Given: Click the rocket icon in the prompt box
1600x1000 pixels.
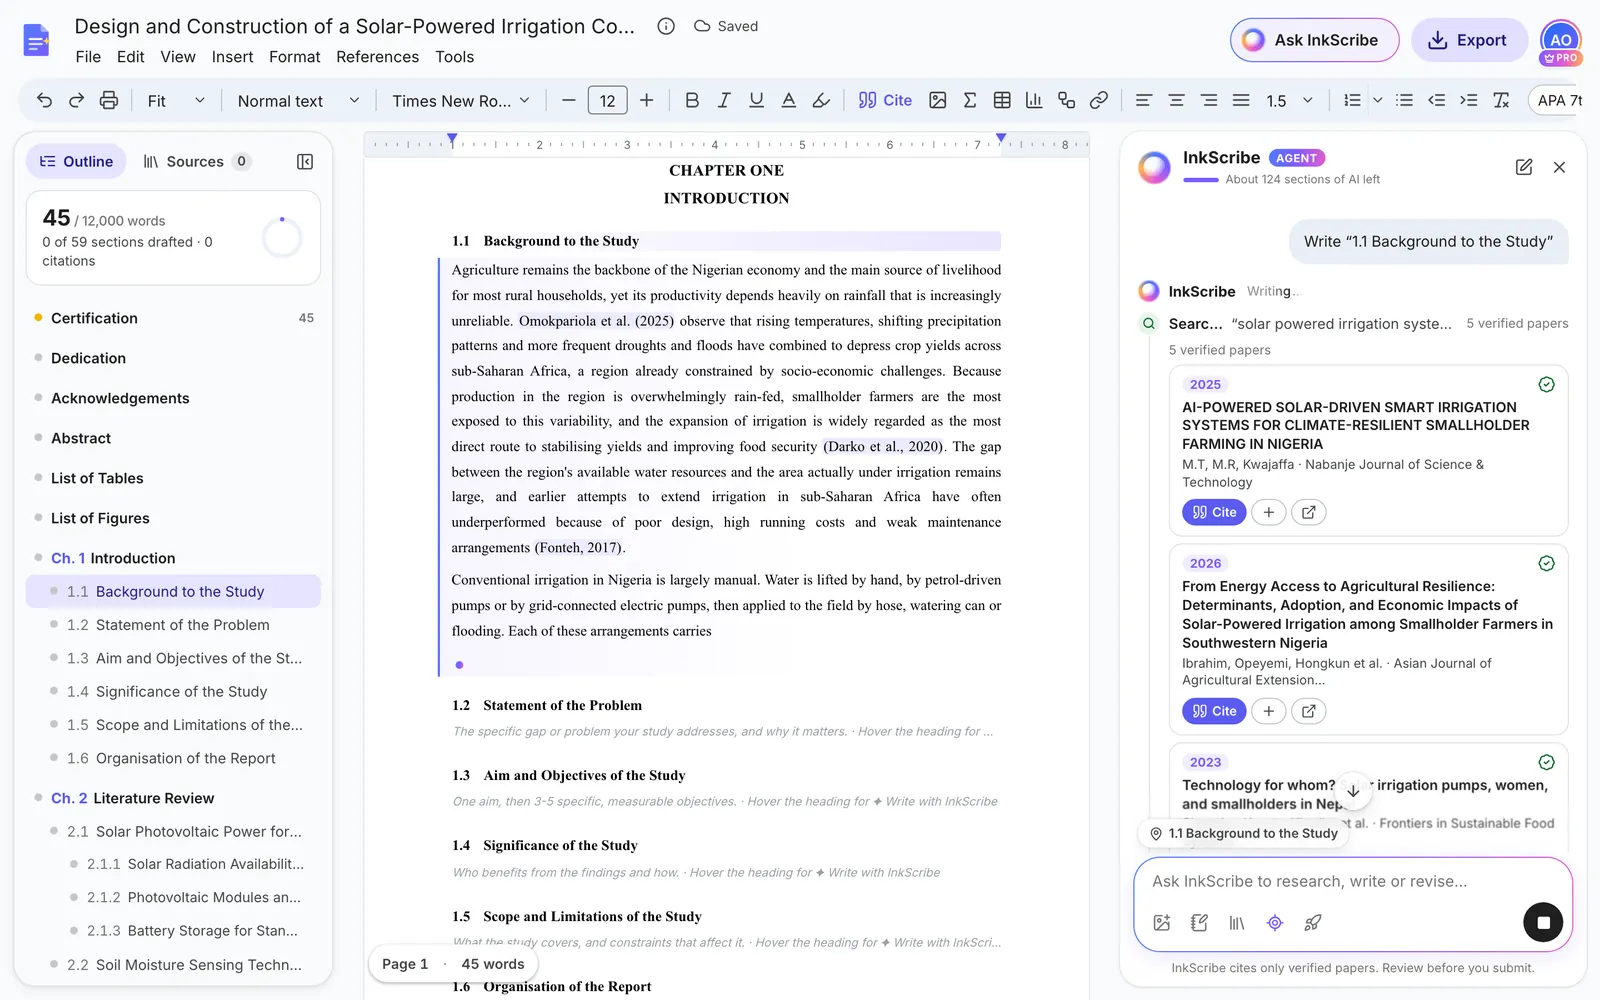Looking at the screenshot, I should coord(1313,923).
